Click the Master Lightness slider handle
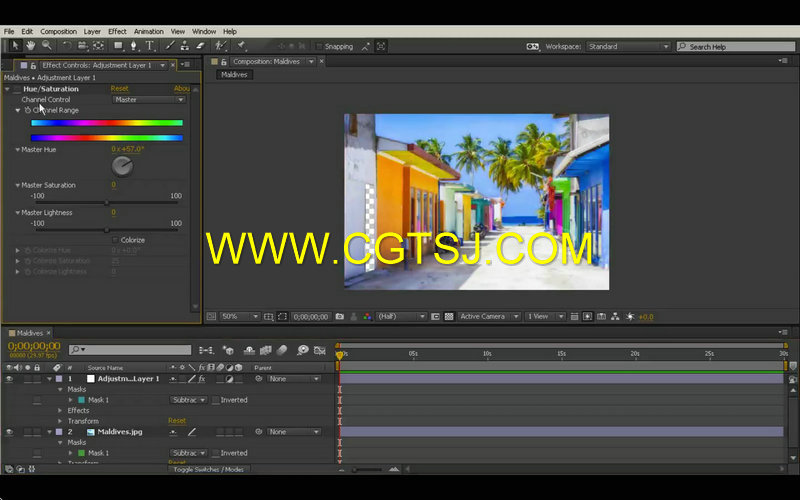Image resolution: width=800 pixels, height=500 pixels. tap(107, 230)
